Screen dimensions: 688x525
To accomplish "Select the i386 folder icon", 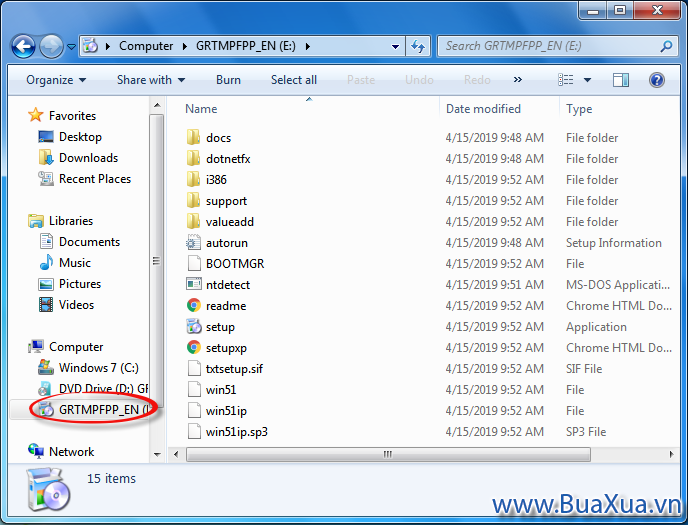I will [193, 179].
